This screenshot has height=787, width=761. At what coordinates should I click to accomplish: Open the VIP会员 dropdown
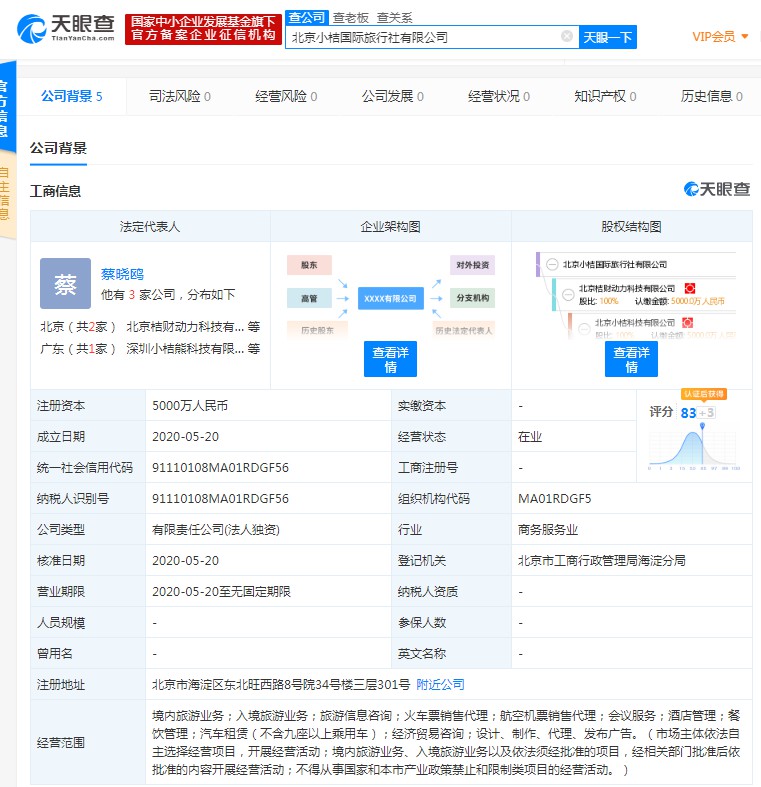(720, 37)
